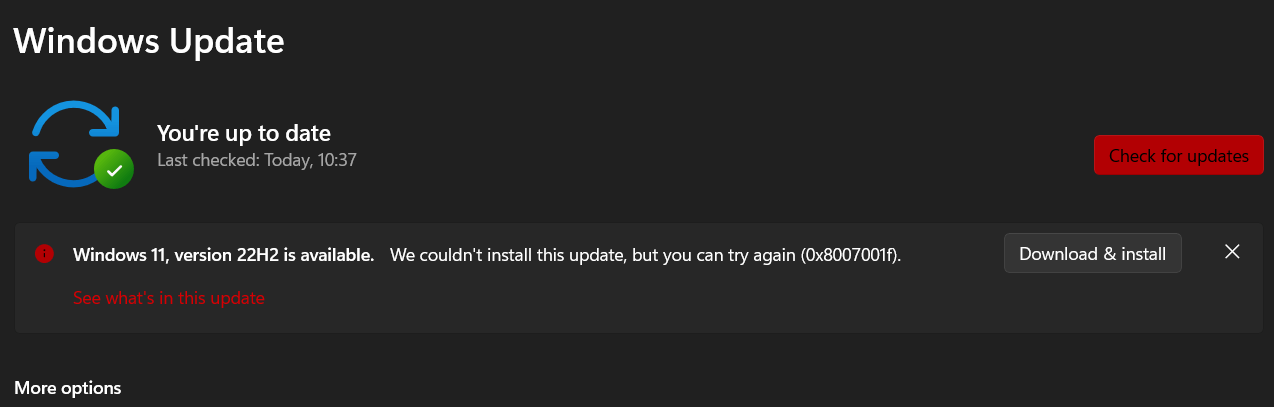Click the bottom arrow of the sync icon

tap(60, 170)
